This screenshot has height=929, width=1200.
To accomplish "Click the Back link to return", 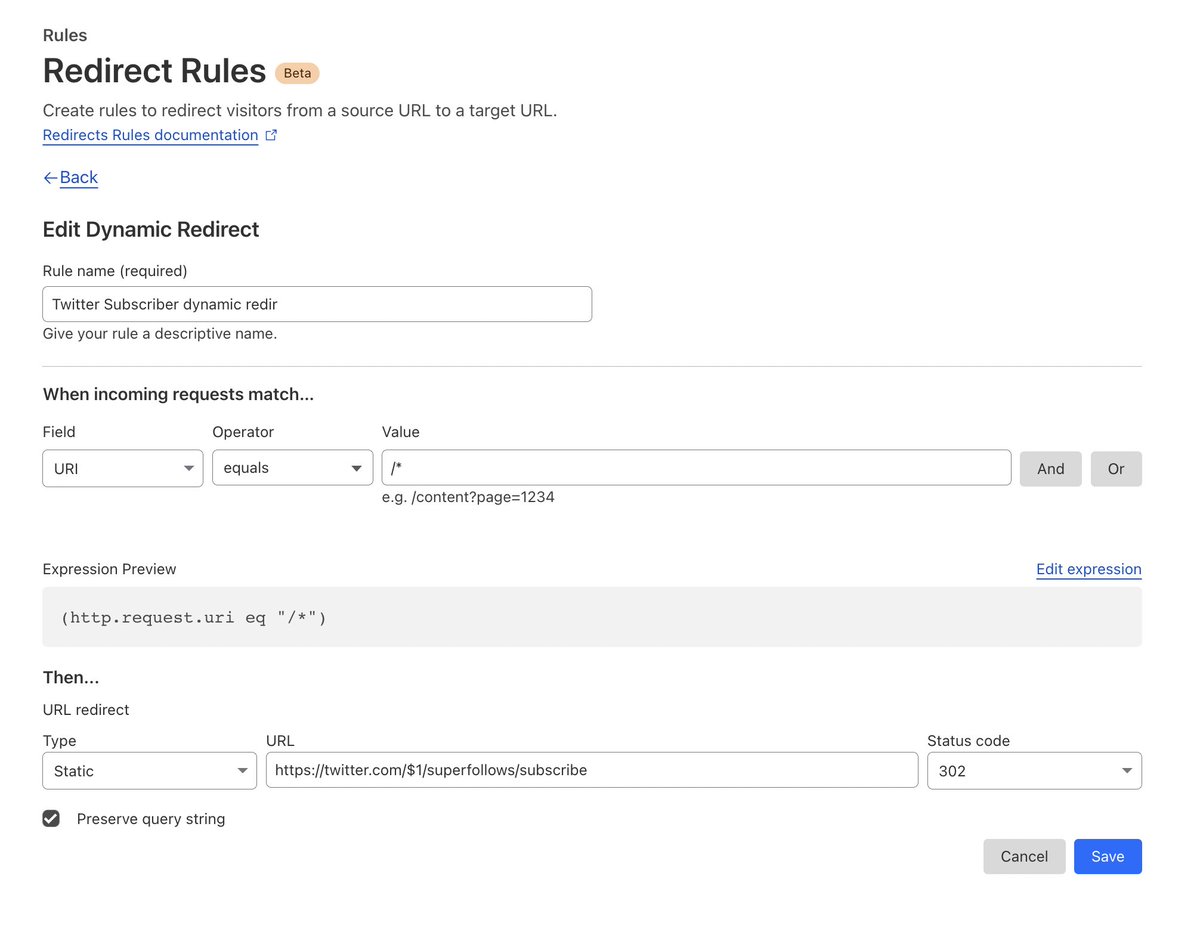I will click(78, 177).
